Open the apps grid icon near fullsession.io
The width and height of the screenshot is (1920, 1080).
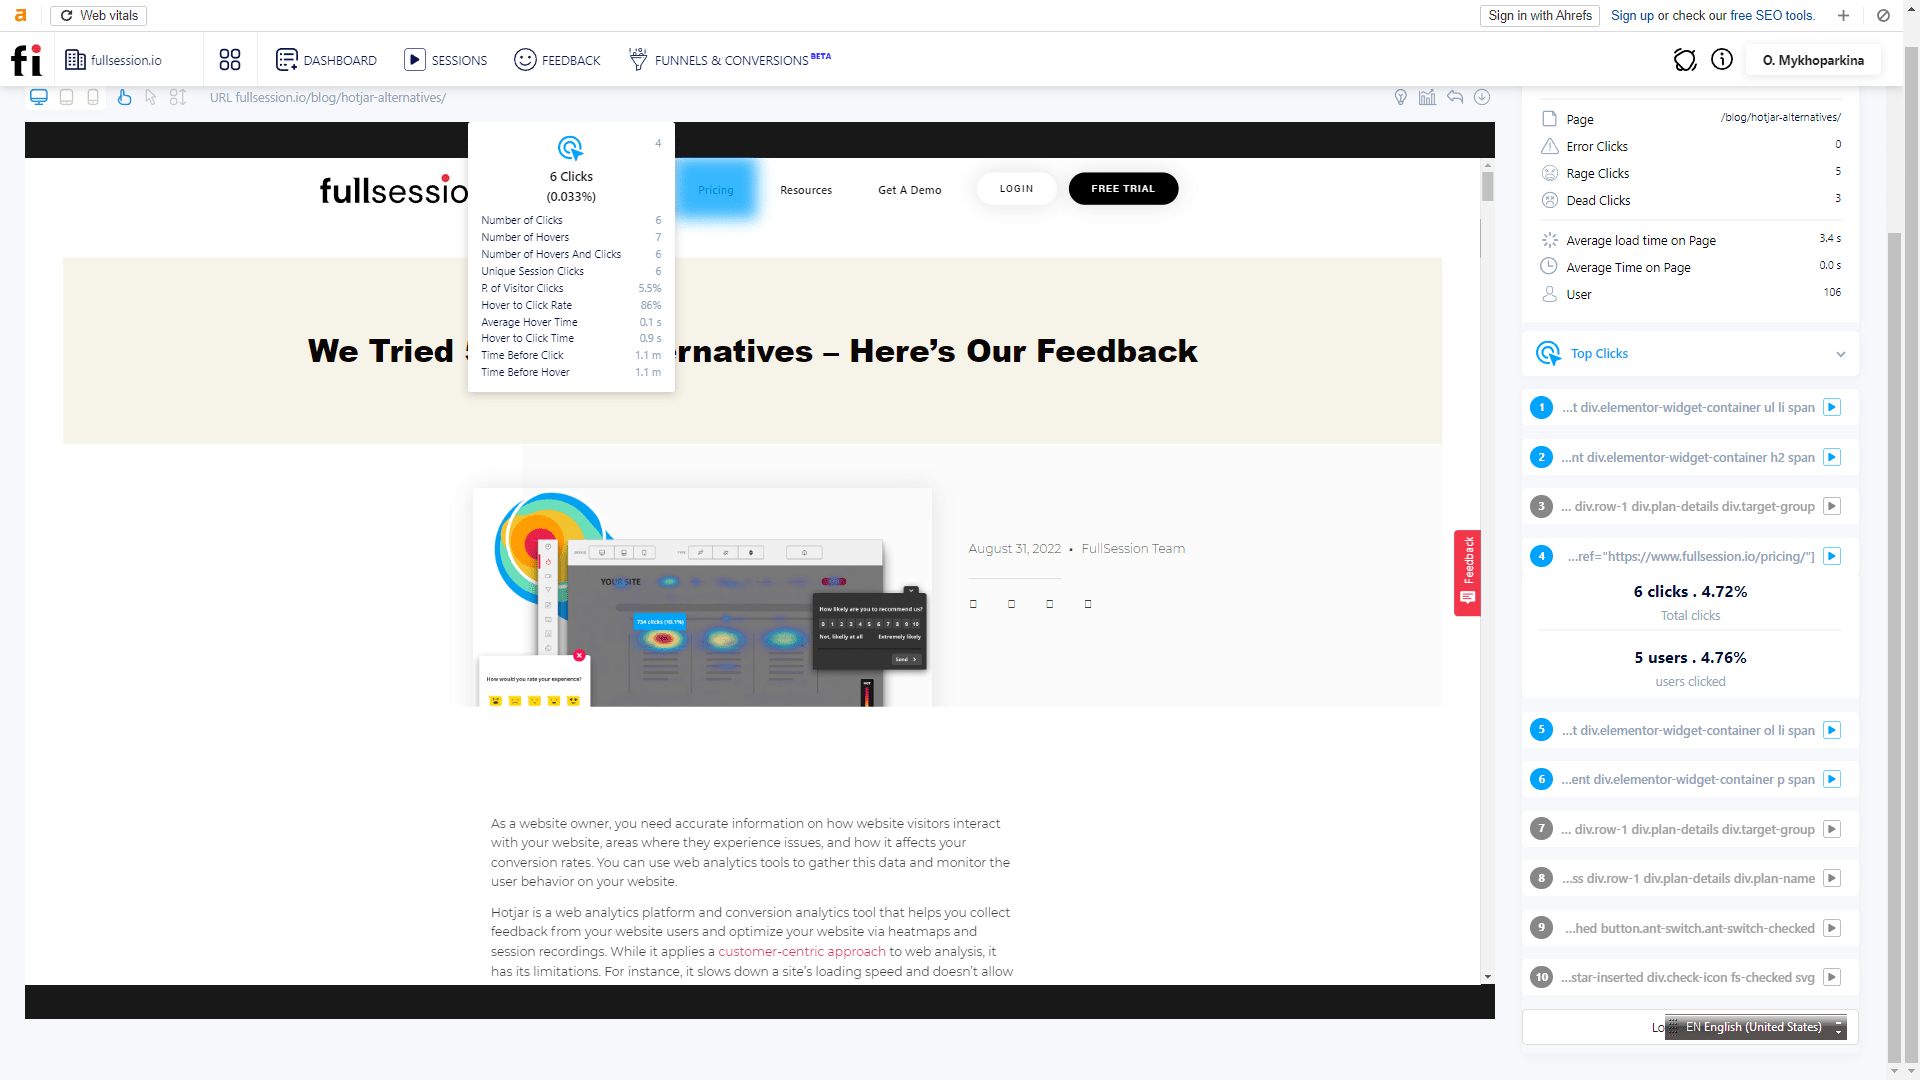coord(229,60)
